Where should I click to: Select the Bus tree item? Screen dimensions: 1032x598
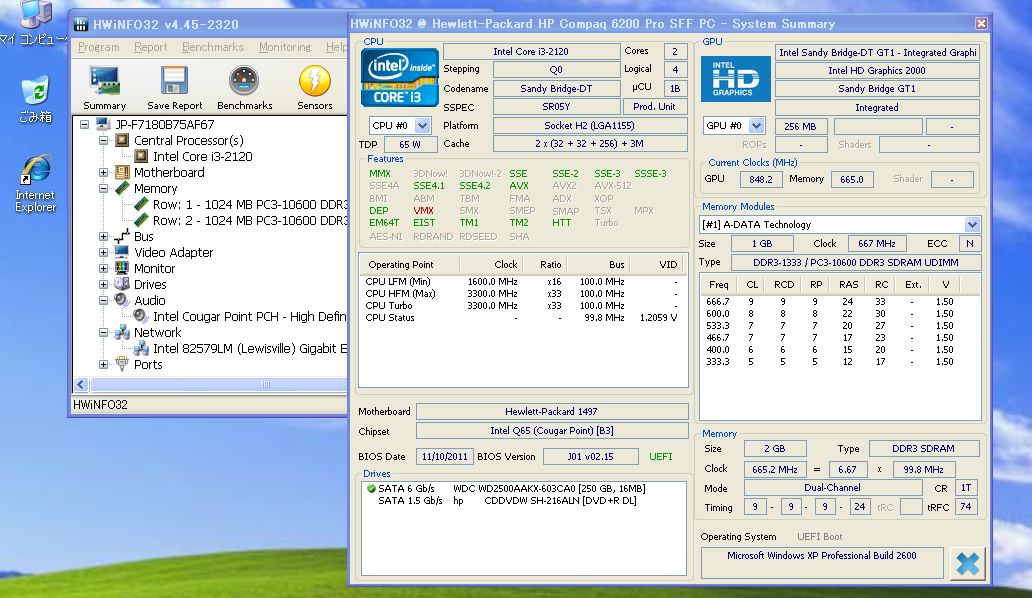[143, 237]
